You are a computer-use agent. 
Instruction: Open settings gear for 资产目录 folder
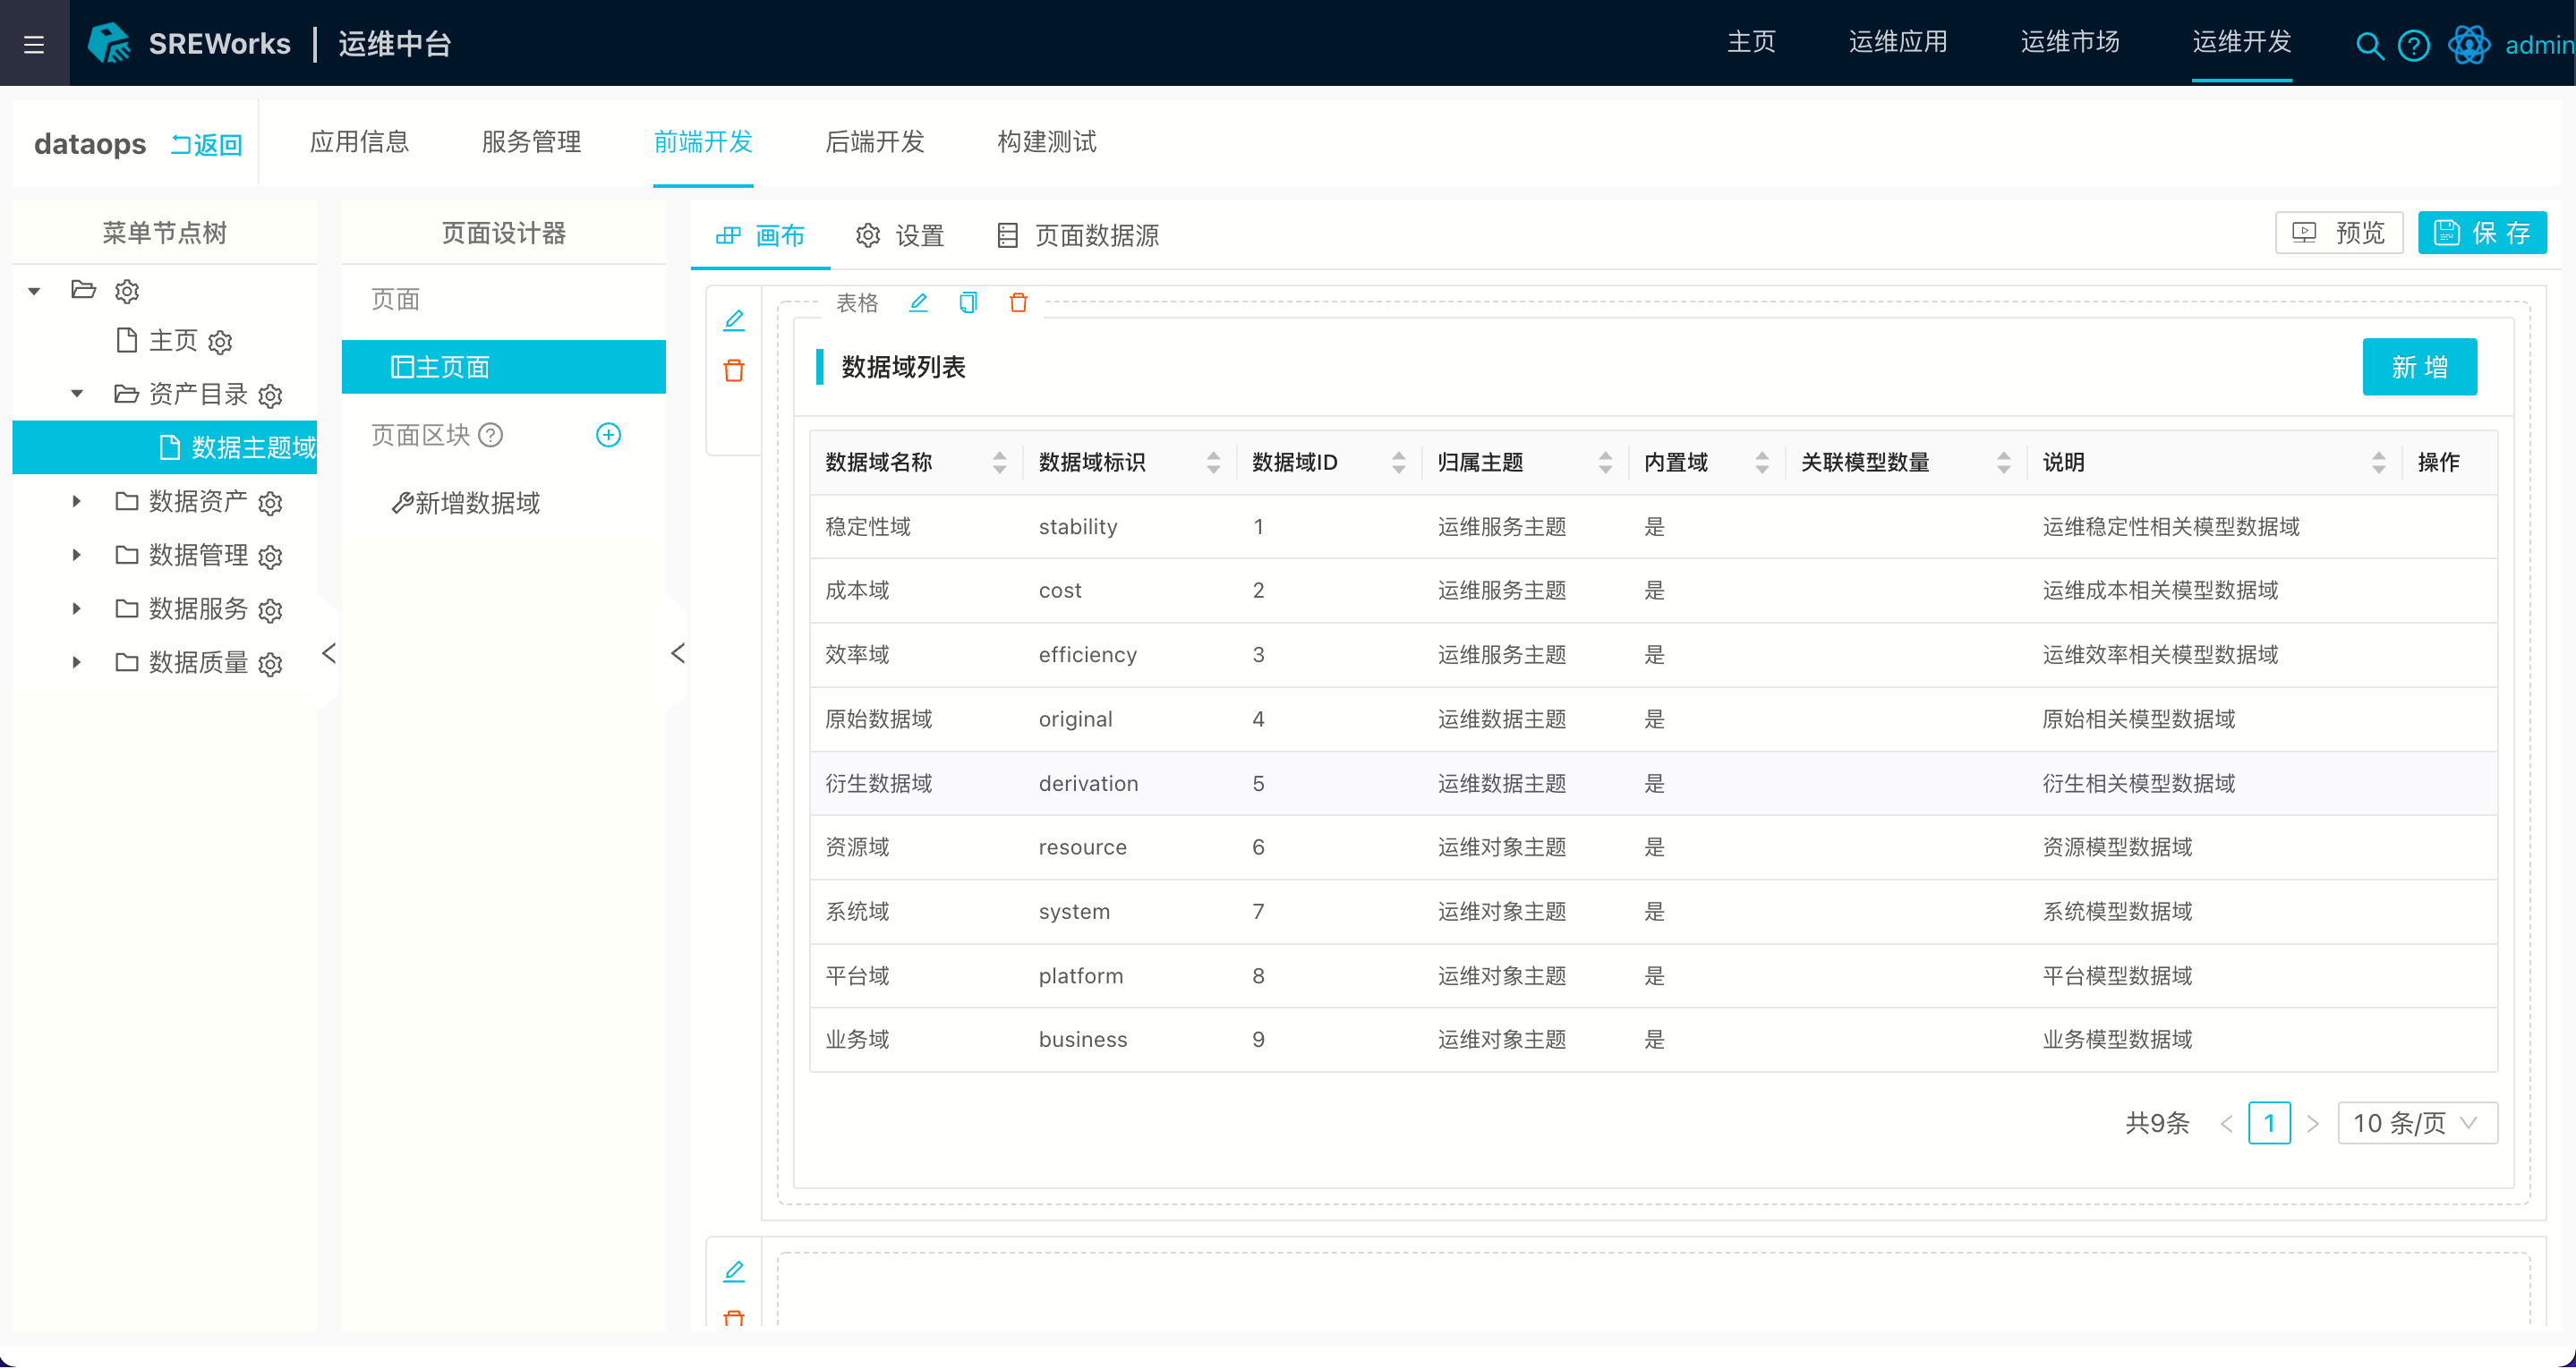[270, 396]
